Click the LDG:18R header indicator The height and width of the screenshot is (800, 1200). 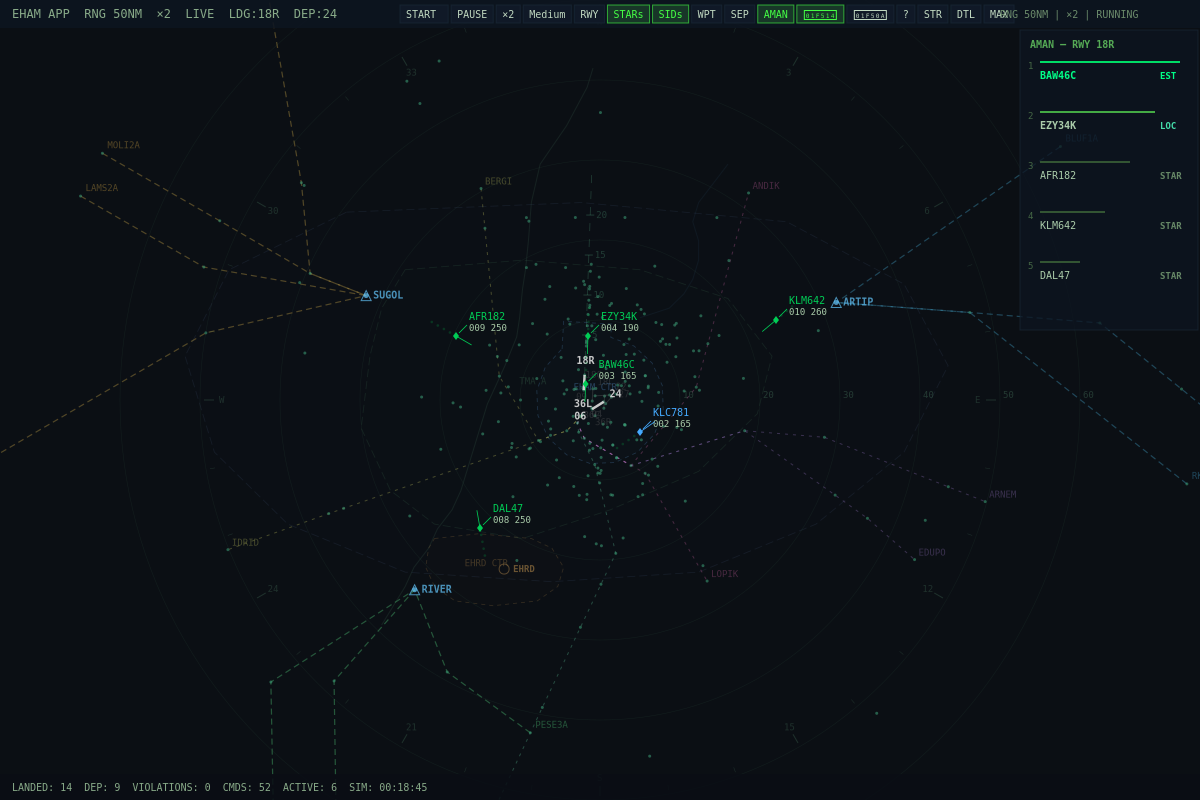[x=254, y=14]
